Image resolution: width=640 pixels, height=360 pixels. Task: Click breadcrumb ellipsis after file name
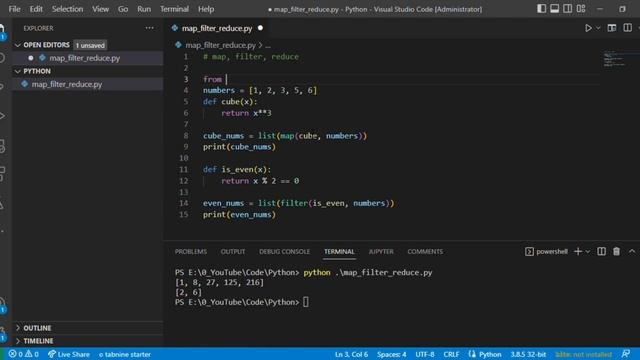pyautogui.click(x=268, y=45)
